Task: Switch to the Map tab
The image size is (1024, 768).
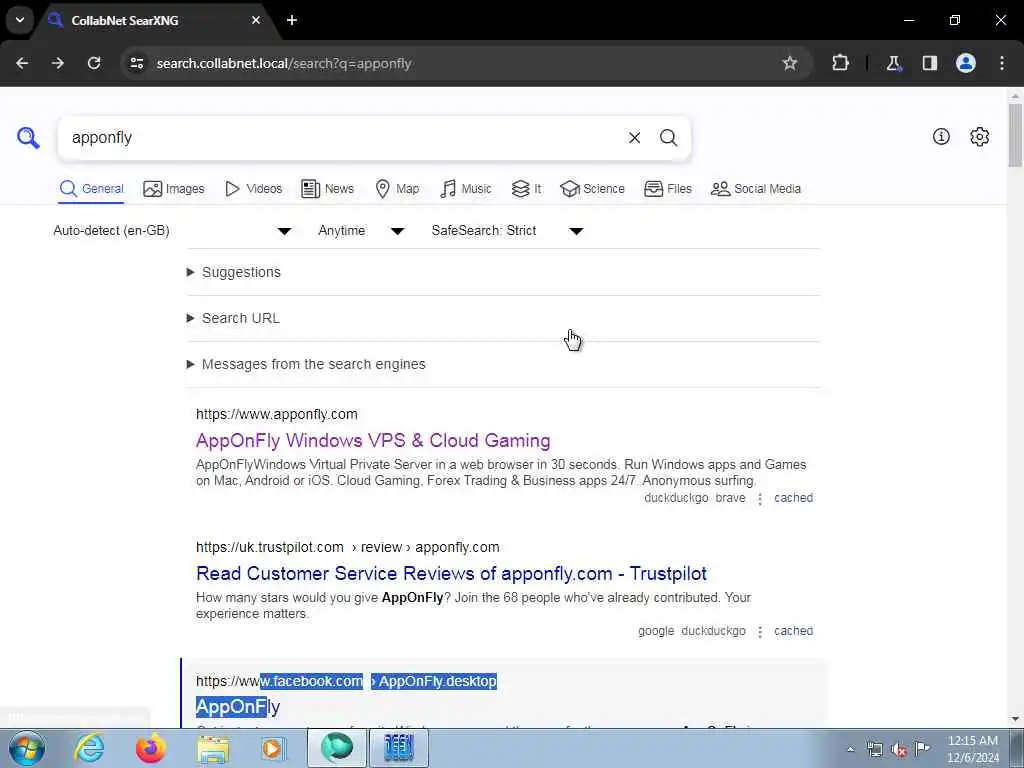Action: [397, 189]
